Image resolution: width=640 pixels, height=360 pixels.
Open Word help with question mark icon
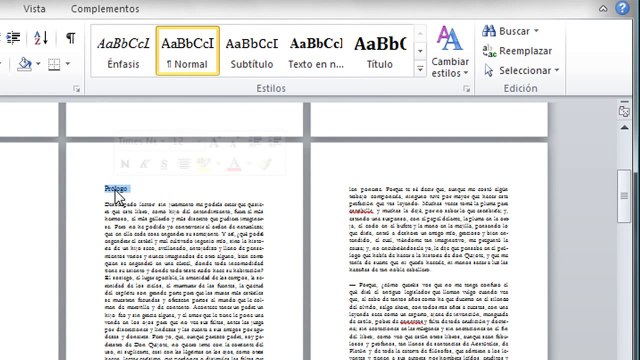(x=622, y=8)
